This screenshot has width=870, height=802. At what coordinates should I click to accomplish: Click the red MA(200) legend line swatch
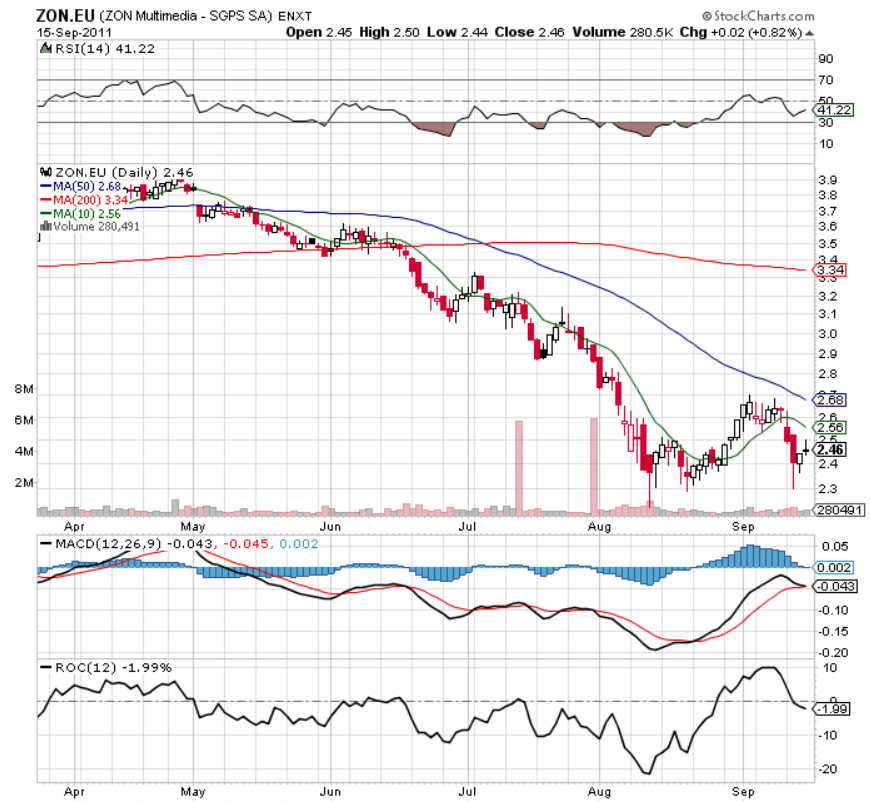pos(45,199)
